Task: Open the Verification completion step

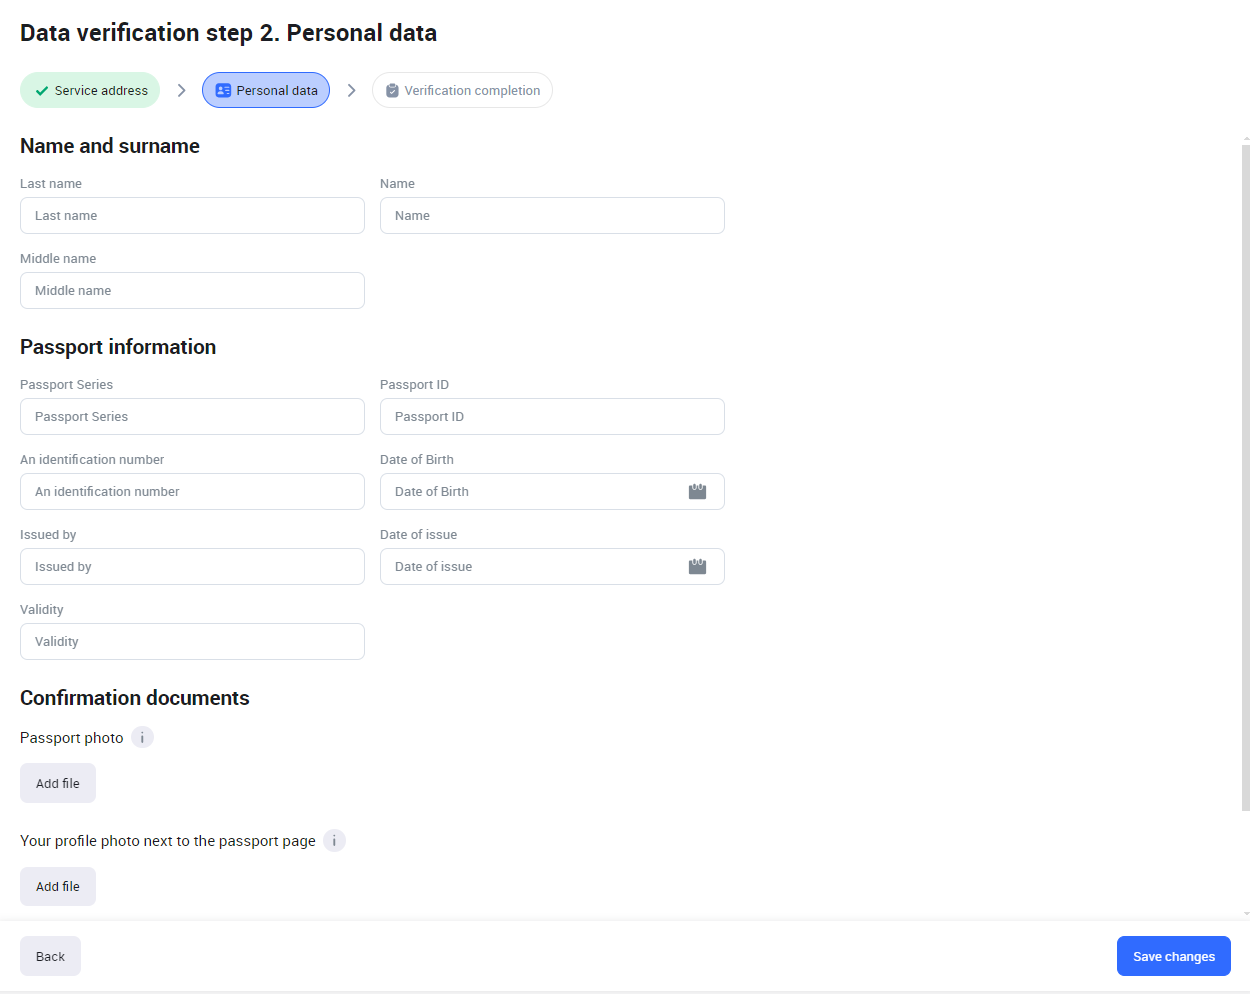Action: point(462,91)
